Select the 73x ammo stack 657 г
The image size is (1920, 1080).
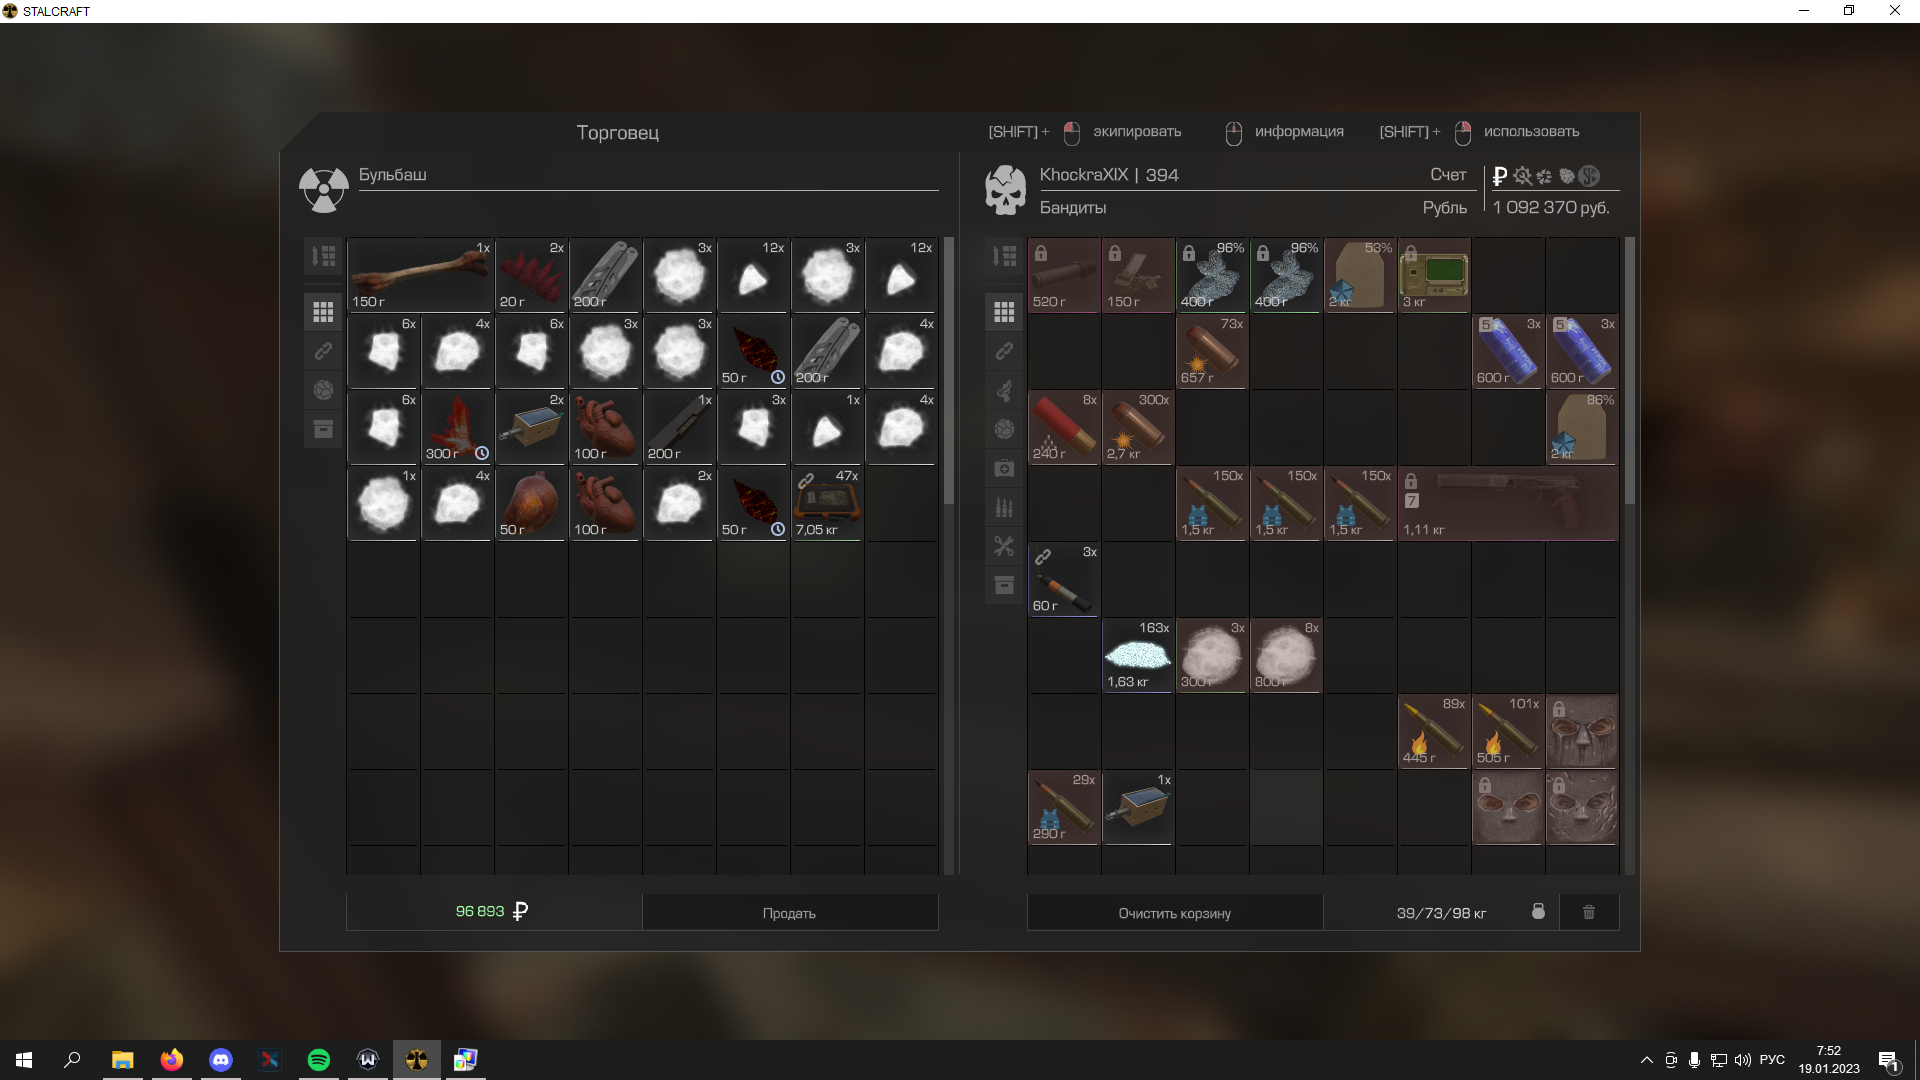(1212, 351)
